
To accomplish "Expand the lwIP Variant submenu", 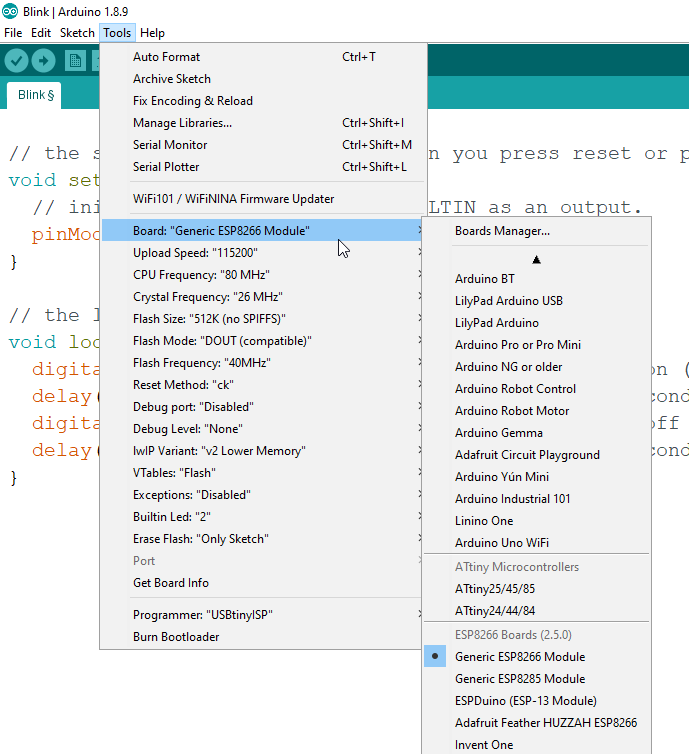I will tap(263, 451).
